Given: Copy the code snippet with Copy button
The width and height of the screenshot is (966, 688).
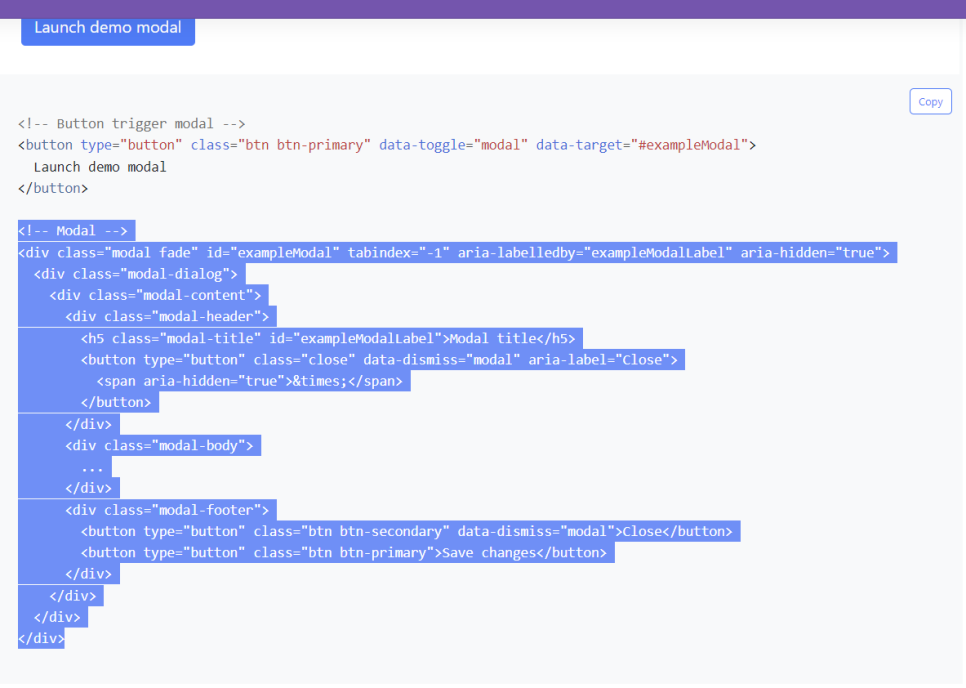Looking at the screenshot, I should pos(930,102).
